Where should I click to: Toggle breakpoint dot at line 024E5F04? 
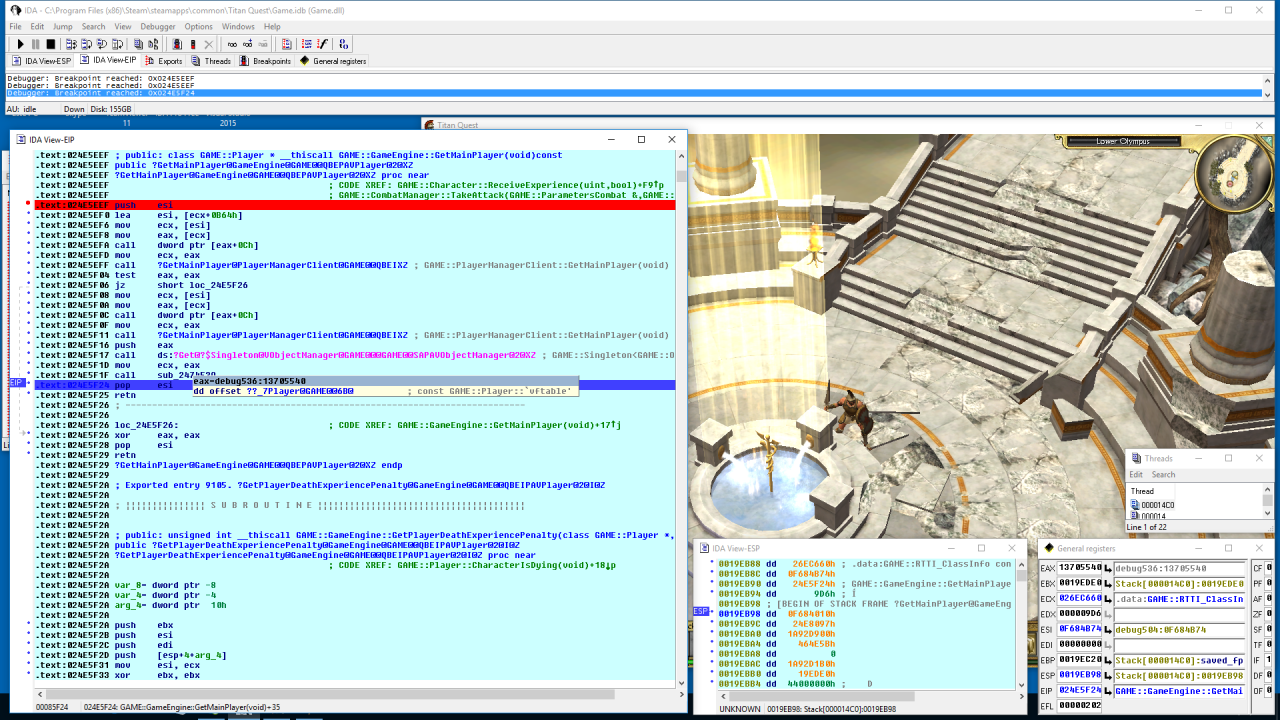[x=27, y=275]
